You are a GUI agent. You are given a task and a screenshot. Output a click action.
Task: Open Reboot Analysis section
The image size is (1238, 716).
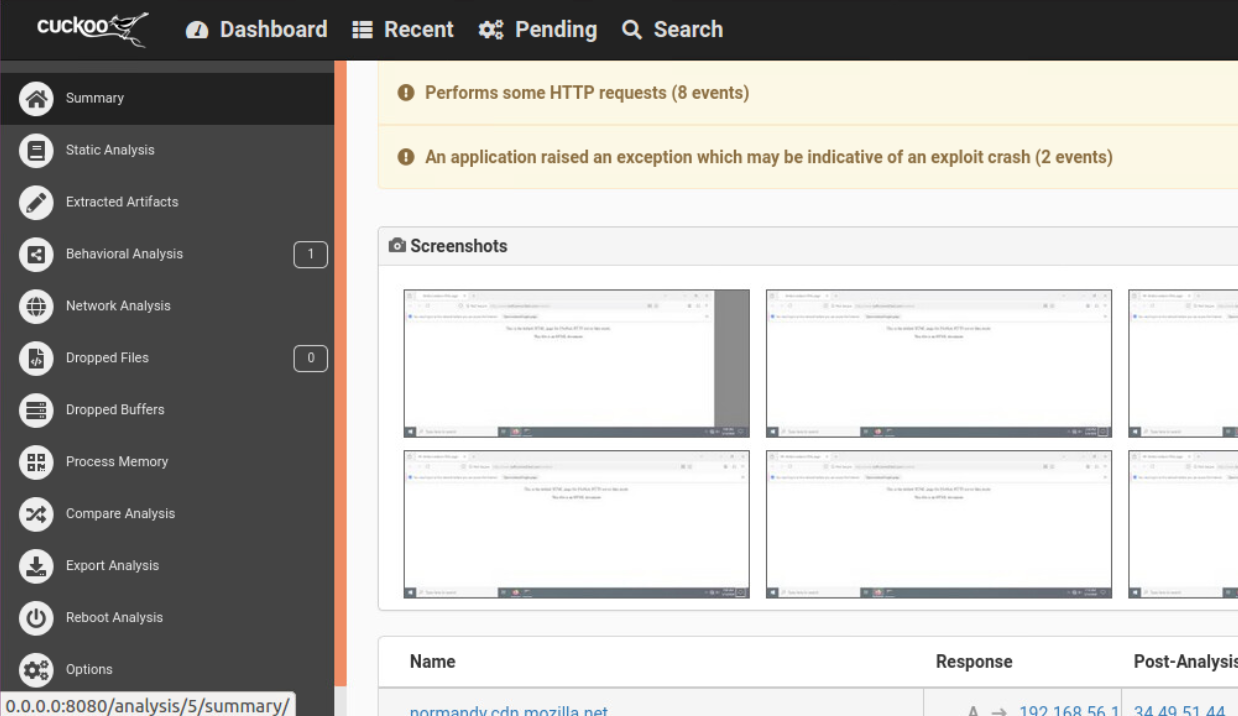(114, 618)
